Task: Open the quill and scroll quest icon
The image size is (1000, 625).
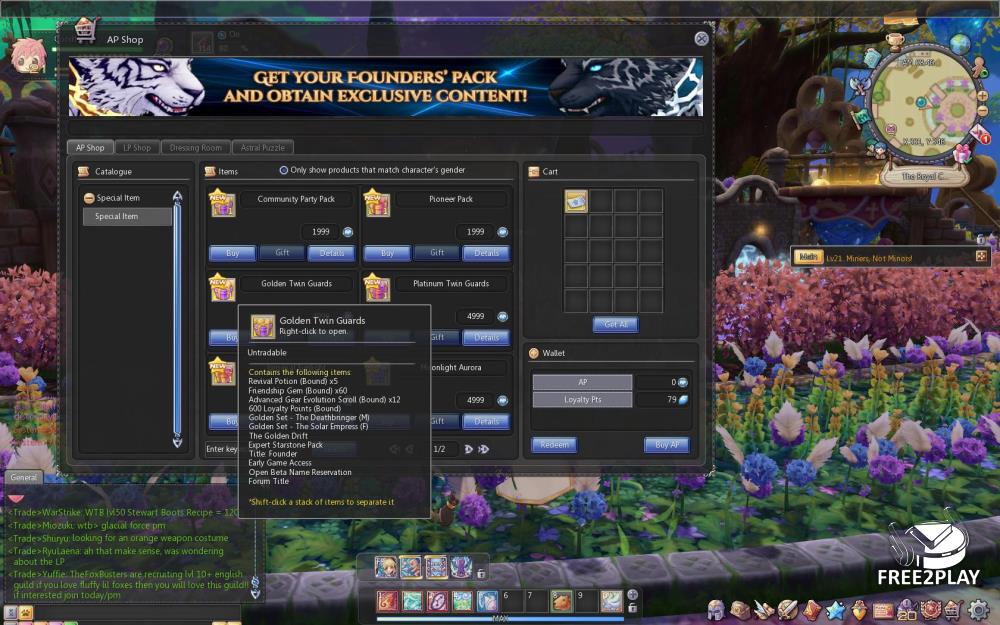Action: tap(763, 610)
